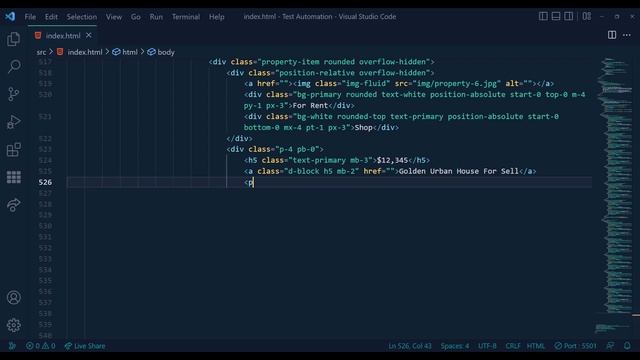The width and height of the screenshot is (640, 360).
Task: Click the '$12,345' text in code
Action: [x=392, y=160]
